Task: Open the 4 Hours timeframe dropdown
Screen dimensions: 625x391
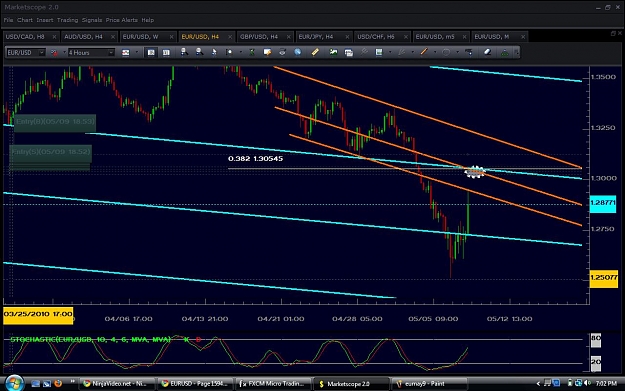Action: 111,53
